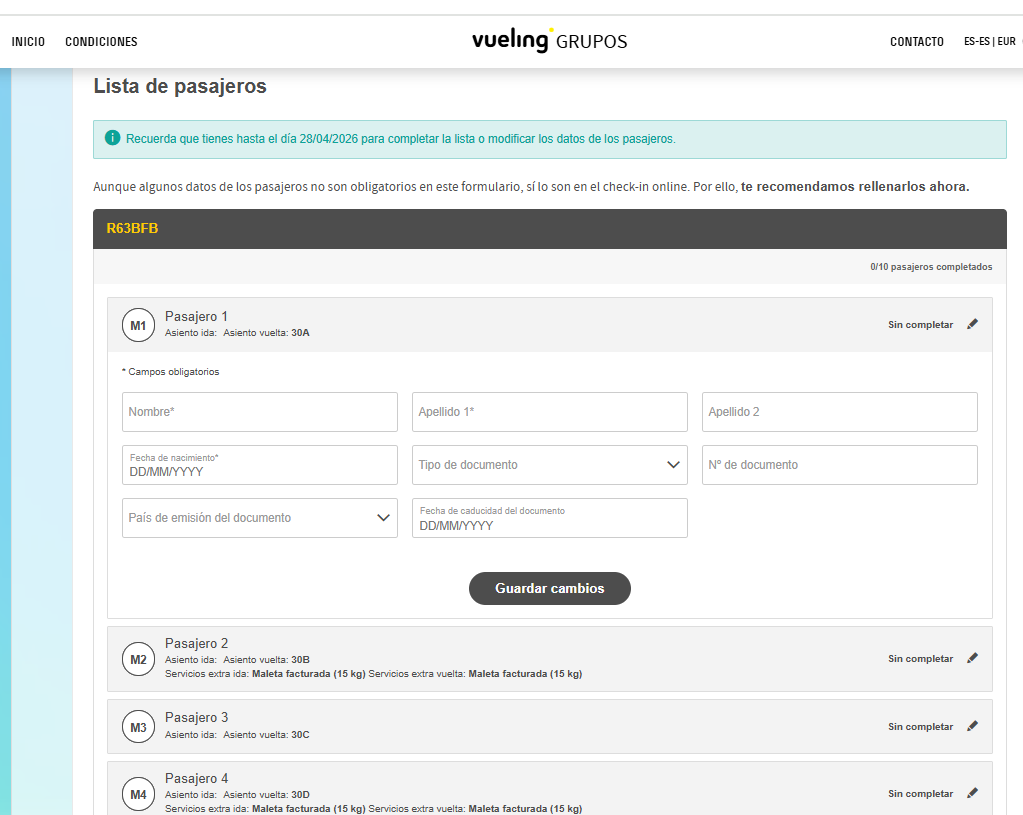Click the Fecha de nacimiento date field
This screenshot has height=815, width=1023.
pos(259,465)
